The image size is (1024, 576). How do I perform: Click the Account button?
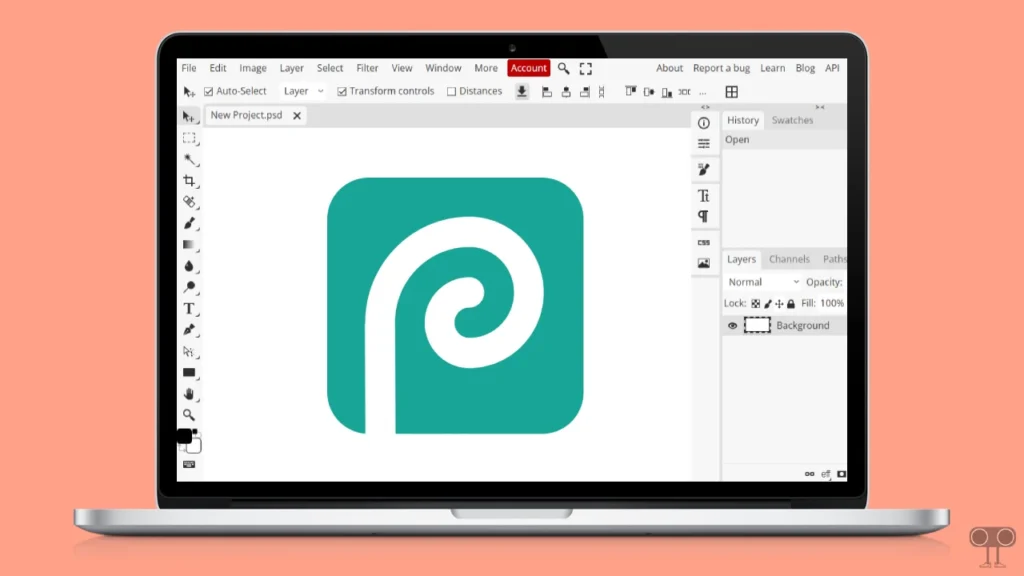click(528, 67)
